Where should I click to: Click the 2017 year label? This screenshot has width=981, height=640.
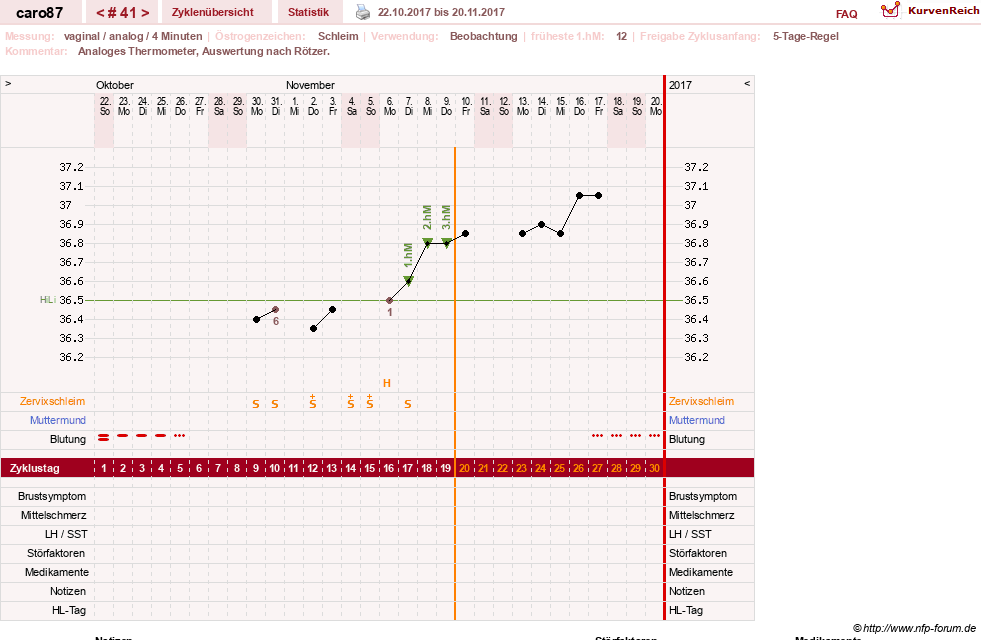click(x=680, y=85)
